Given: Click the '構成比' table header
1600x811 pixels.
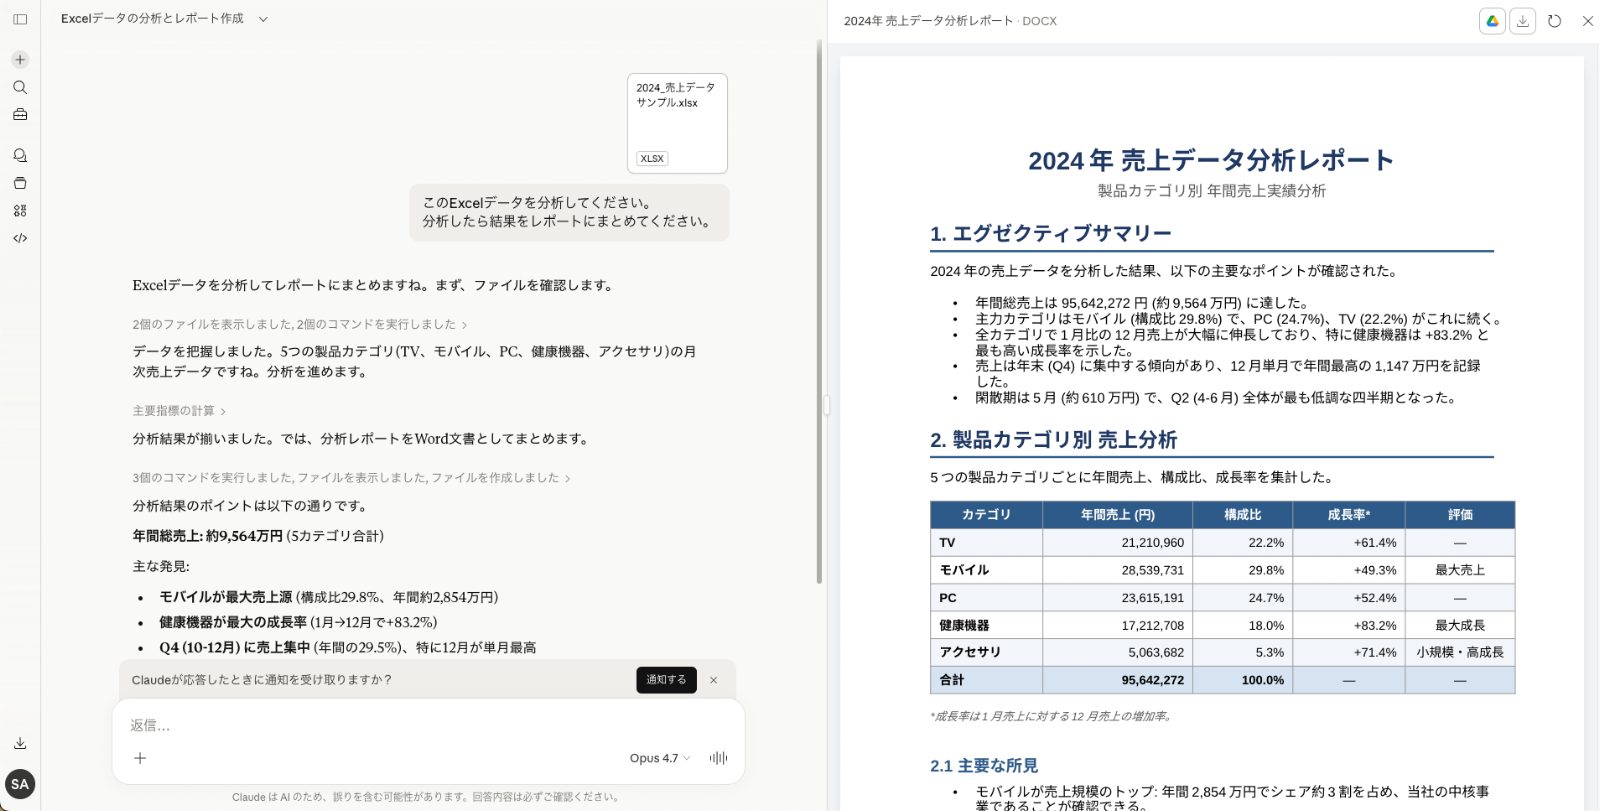Looking at the screenshot, I should pos(1242,515).
